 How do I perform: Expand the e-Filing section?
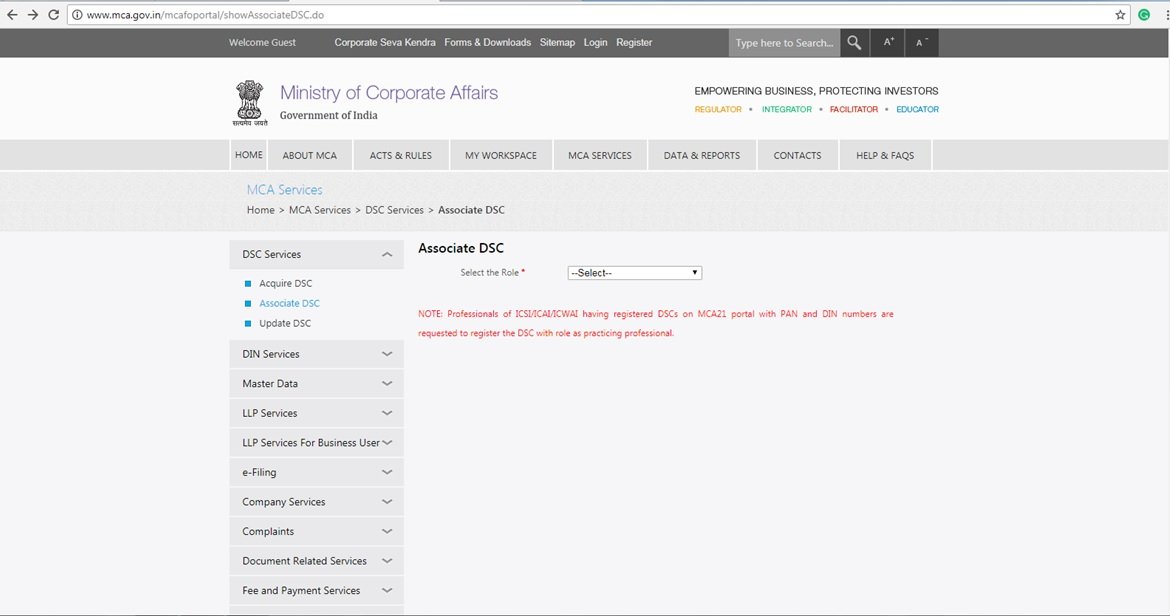tap(316, 472)
